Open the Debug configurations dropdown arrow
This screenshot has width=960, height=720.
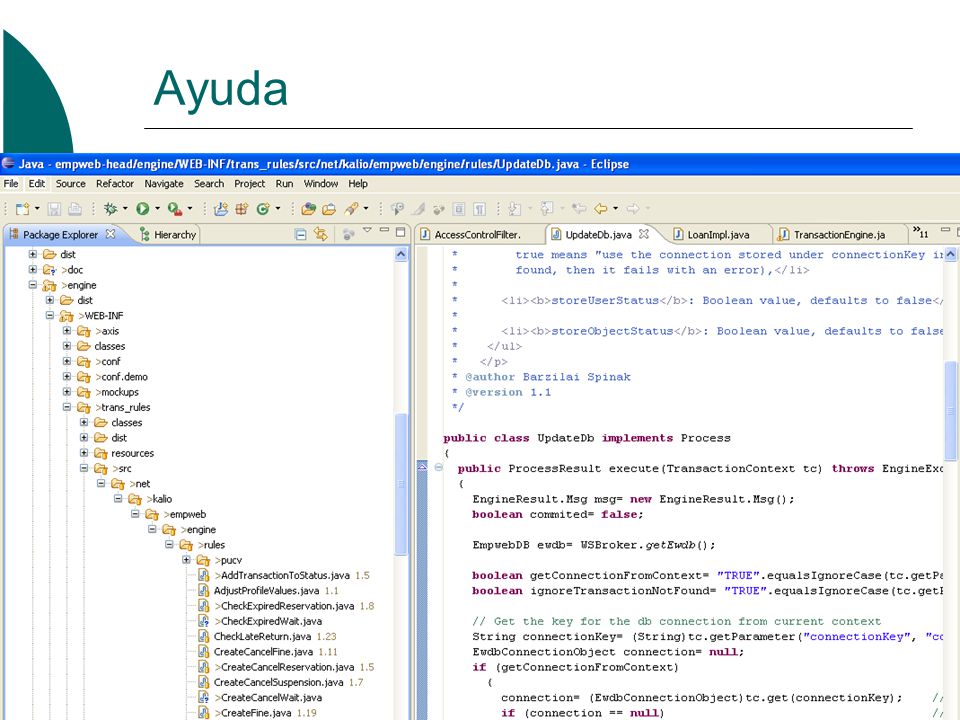126,209
